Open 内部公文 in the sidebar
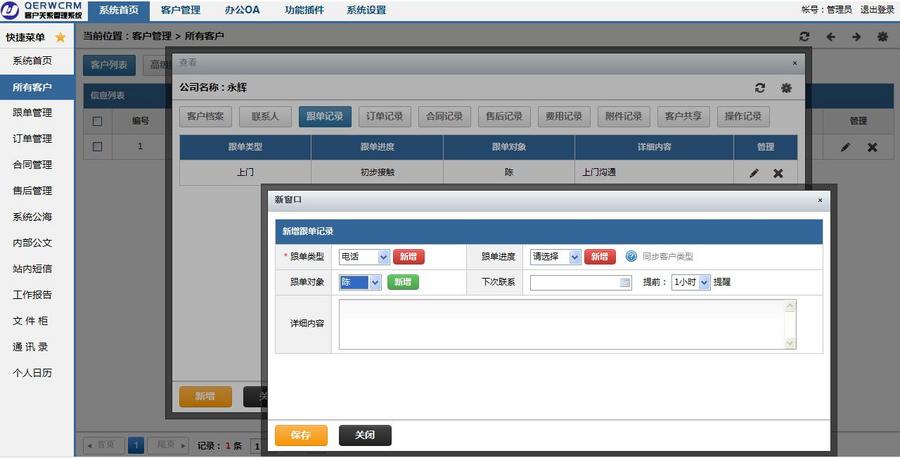Image resolution: width=900 pixels, height=458 pixels. (32, 243)
